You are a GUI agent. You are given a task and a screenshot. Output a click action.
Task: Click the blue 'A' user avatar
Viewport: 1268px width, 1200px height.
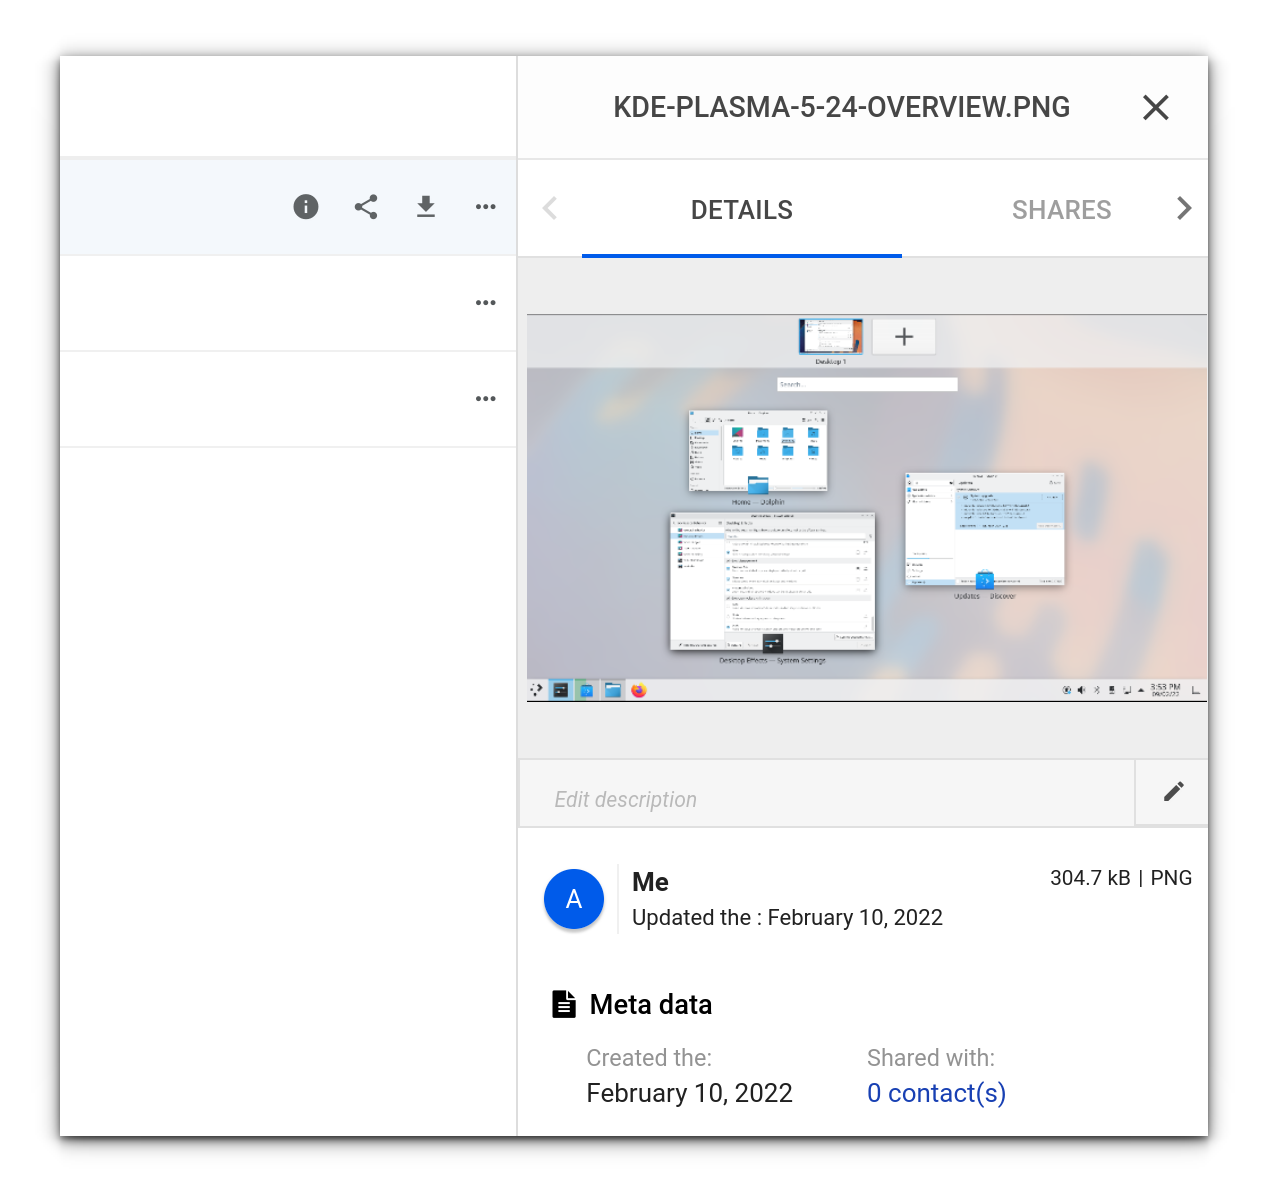tap(574, 899)
